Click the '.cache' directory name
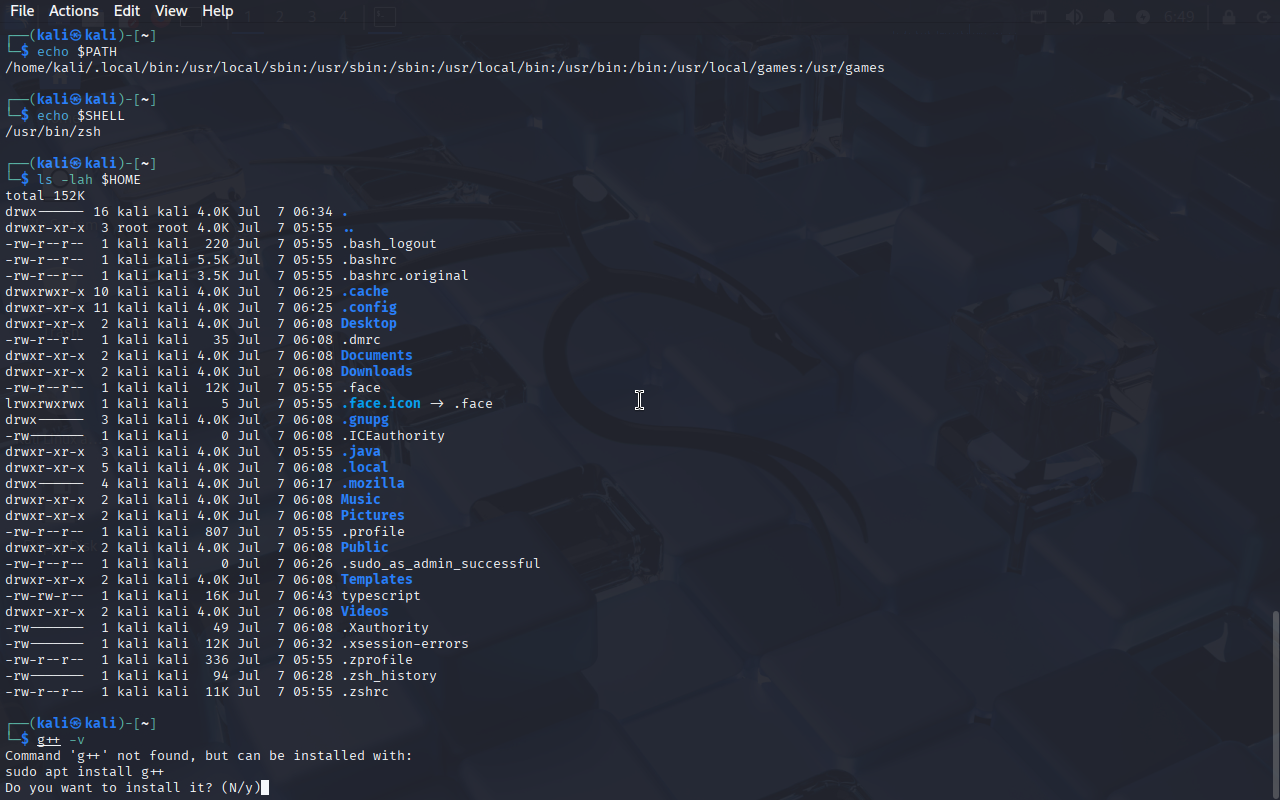Viewport: 1280px width, 800px height. [365, 292]
